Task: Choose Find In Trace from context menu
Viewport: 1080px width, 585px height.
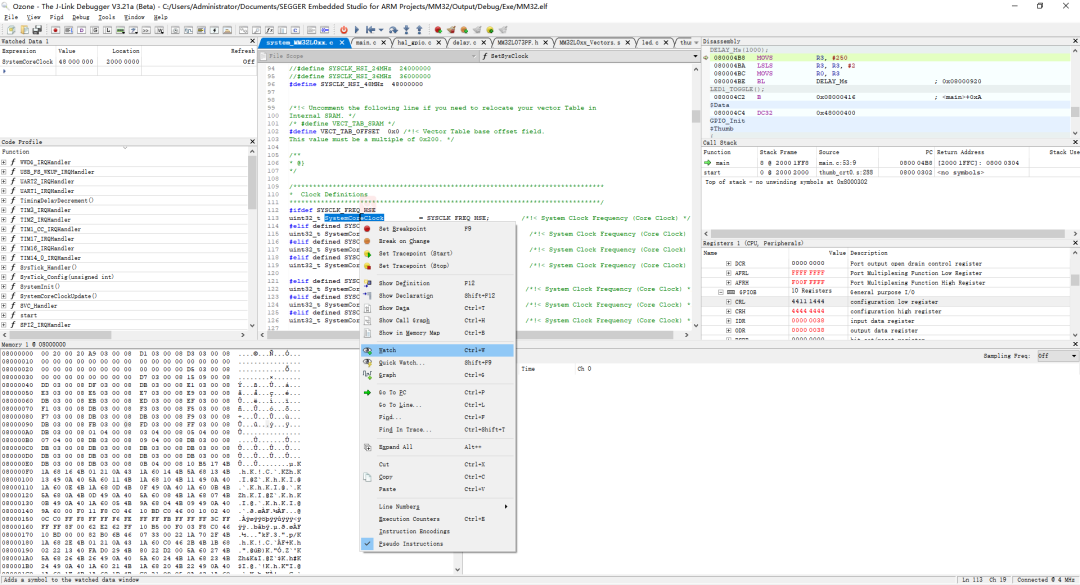Action: [x=438, y=429]
